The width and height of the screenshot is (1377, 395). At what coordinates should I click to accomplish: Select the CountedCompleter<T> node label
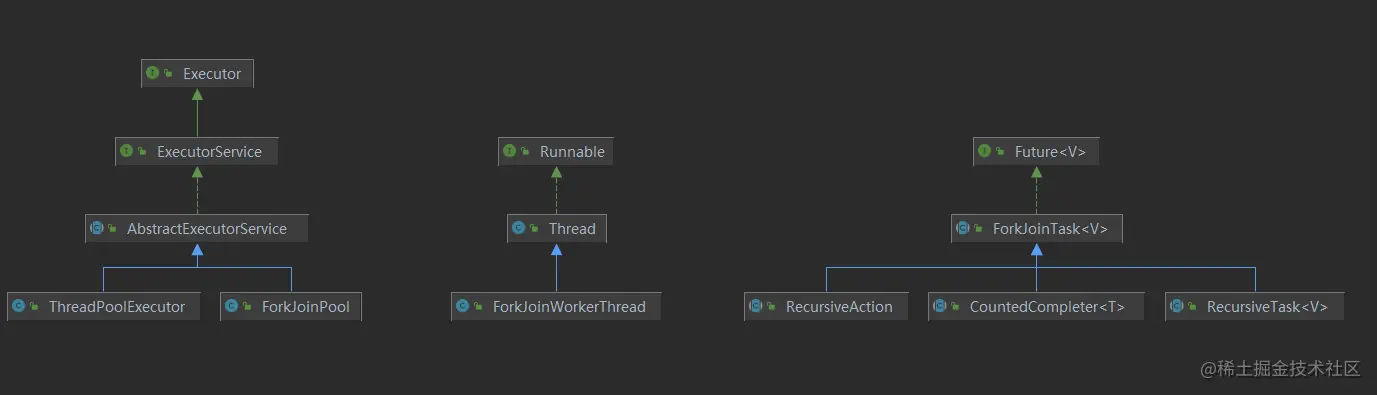1047,307
